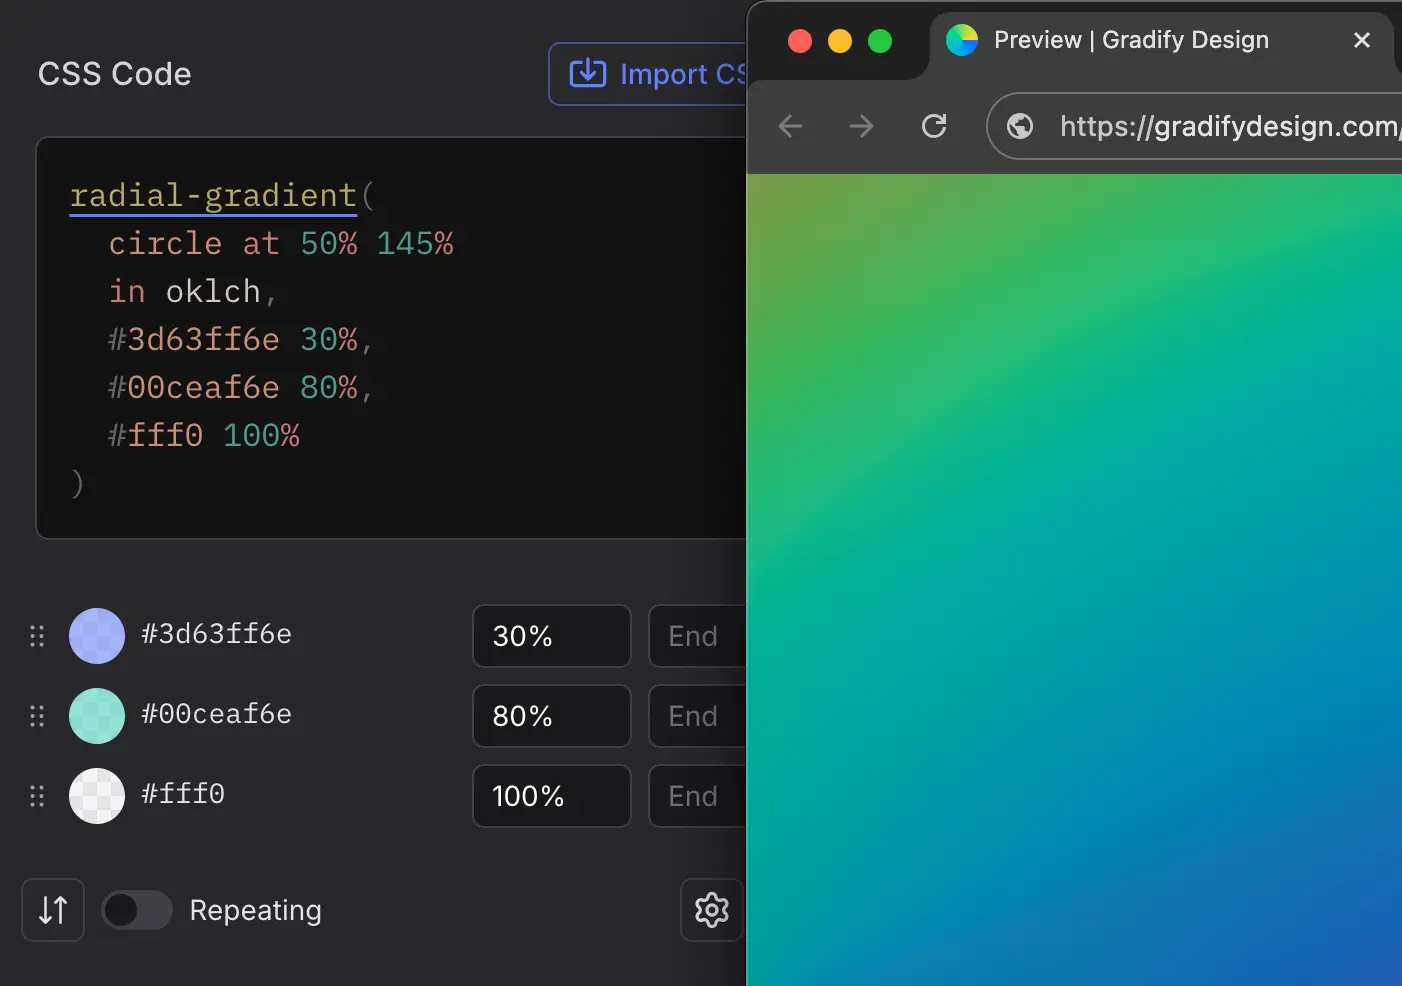Click the site security globe icon
This screenshot has width=1402, height=986.
pyautogui.click(x=1019, y=126)
